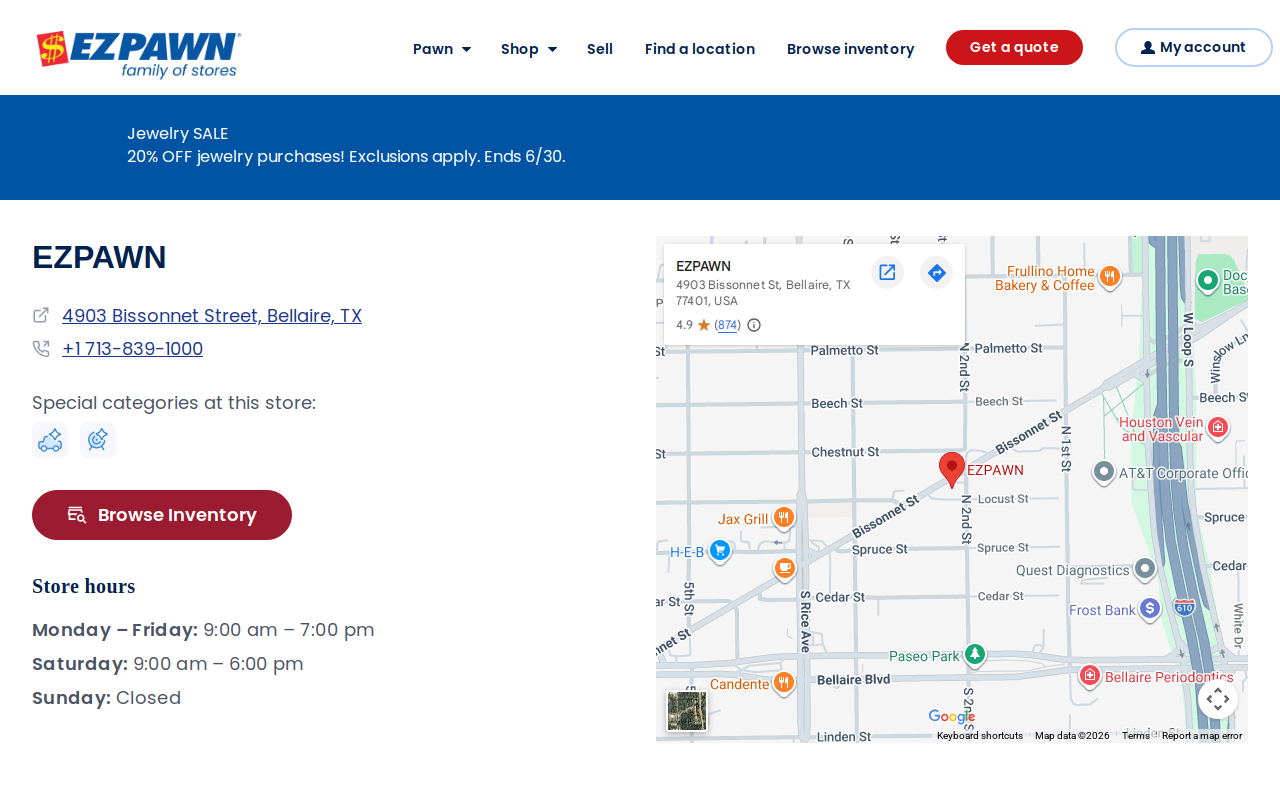Toggle the map fullscreen view button
Image resolution: width=1280 pixels, height=800 pixels.
(1218, 699)
